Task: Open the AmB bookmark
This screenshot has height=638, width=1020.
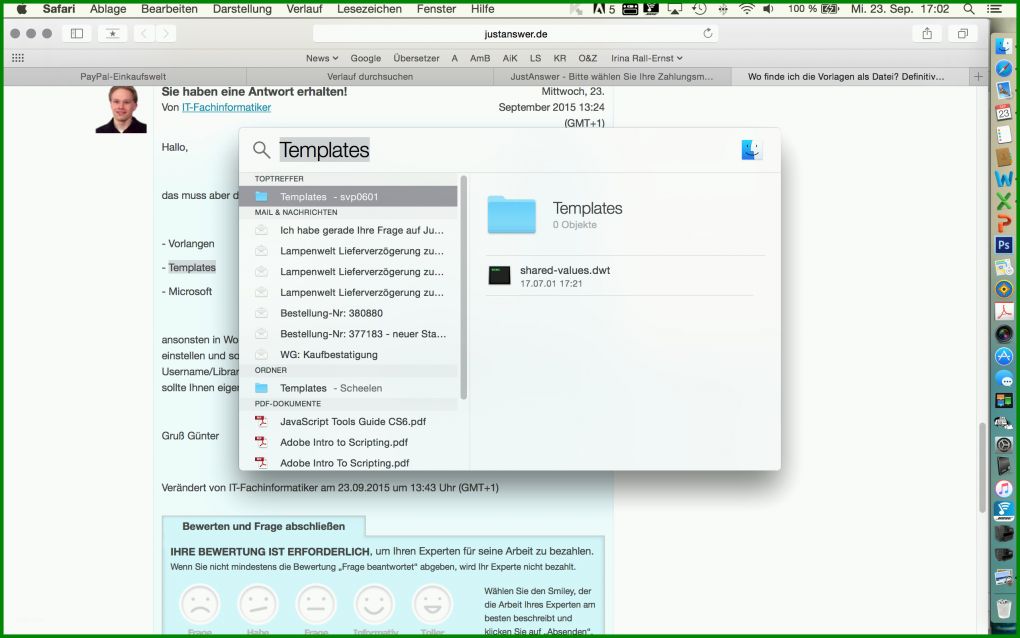Action: (x=480, y=58)
